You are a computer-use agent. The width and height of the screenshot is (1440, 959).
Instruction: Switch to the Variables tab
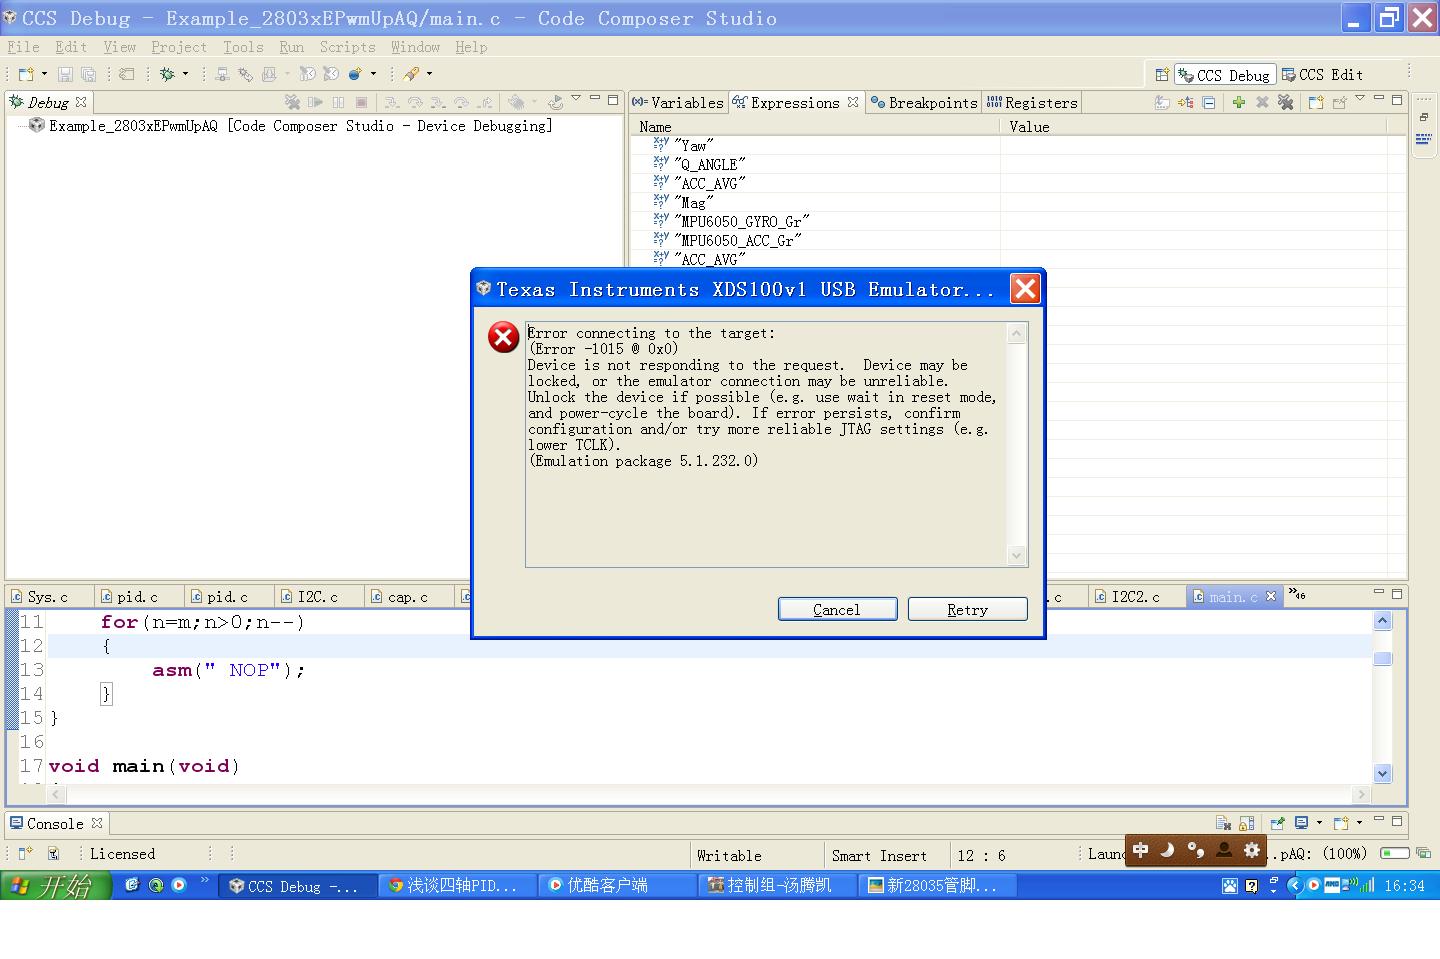[x=678, y=102]
